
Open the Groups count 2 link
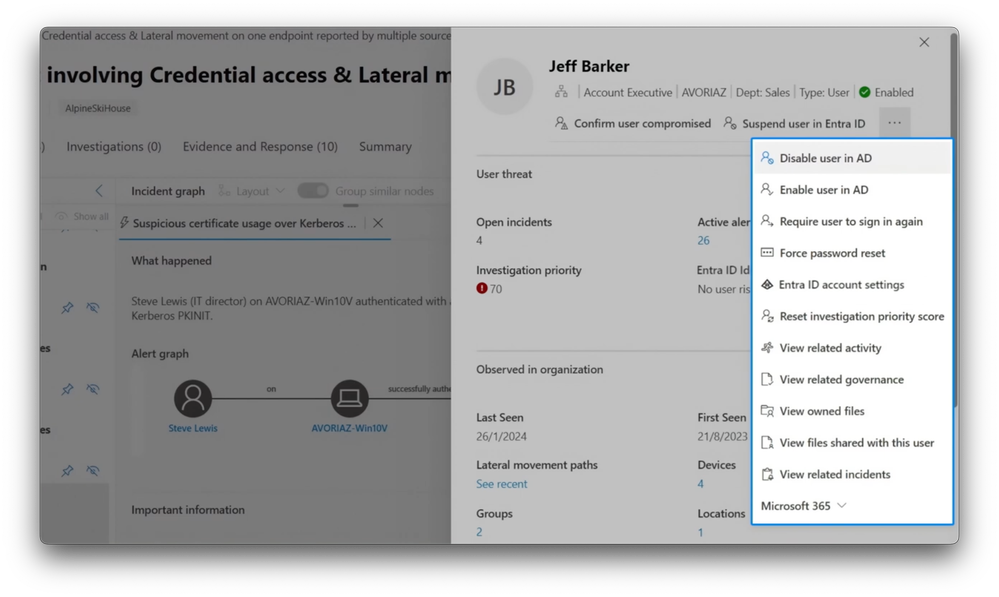click(479, 532)
